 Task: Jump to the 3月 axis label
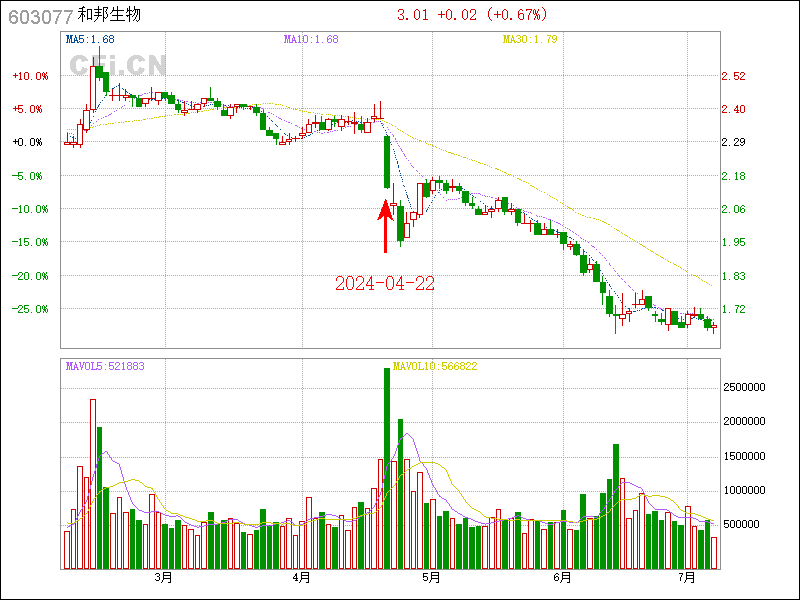pyautogui.click(x=164, y=577)
